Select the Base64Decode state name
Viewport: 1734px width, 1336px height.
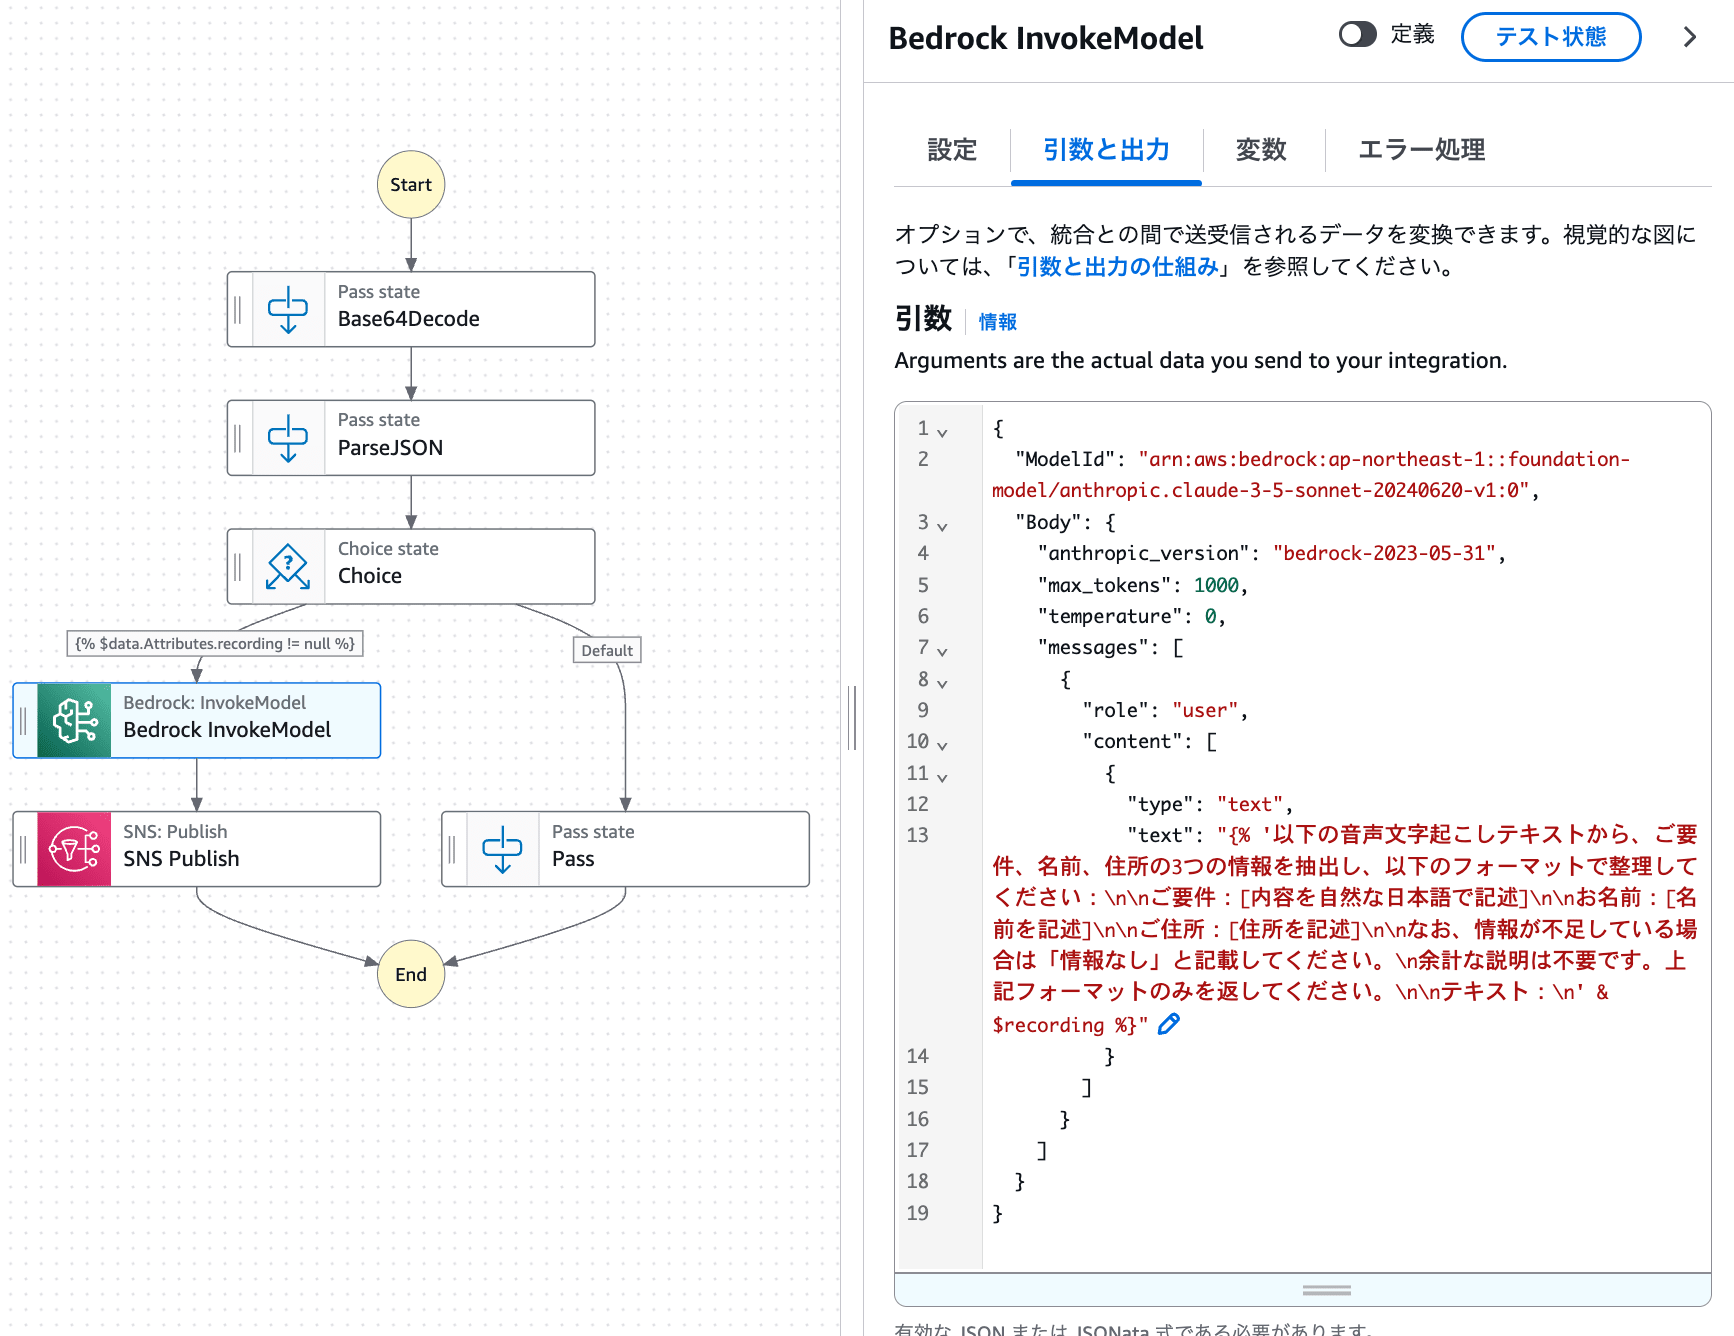(409, 319)
